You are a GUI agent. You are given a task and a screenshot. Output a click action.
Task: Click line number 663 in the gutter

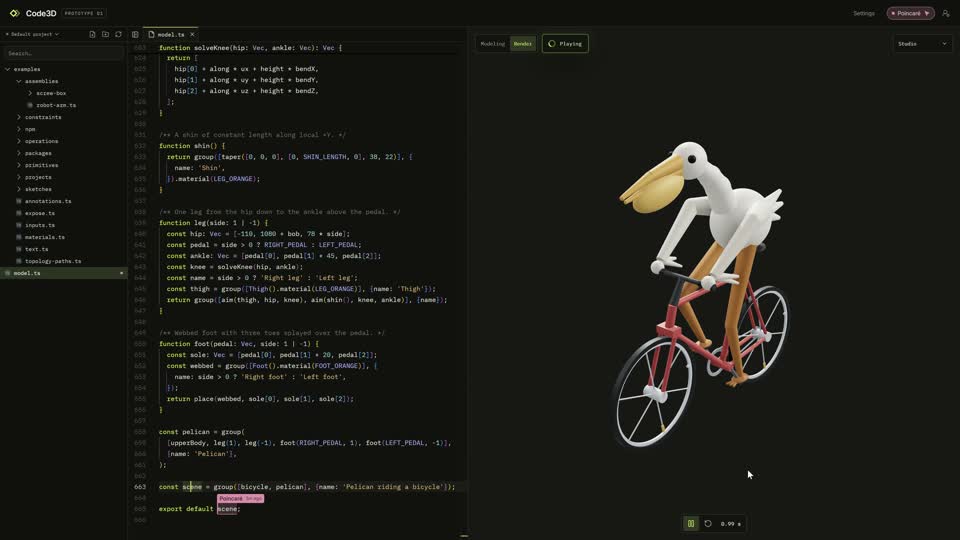point(140,487)
